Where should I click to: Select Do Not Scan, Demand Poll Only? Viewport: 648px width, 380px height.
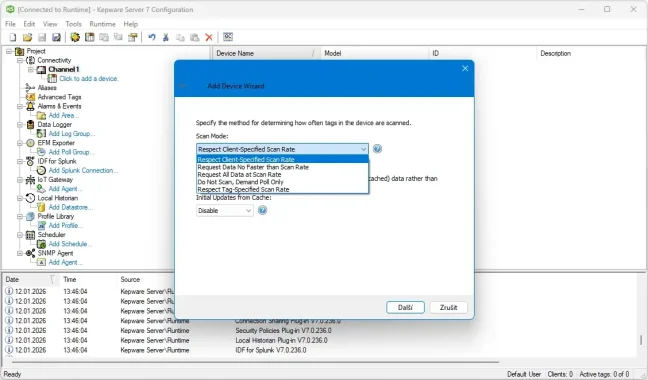[282, 182]
